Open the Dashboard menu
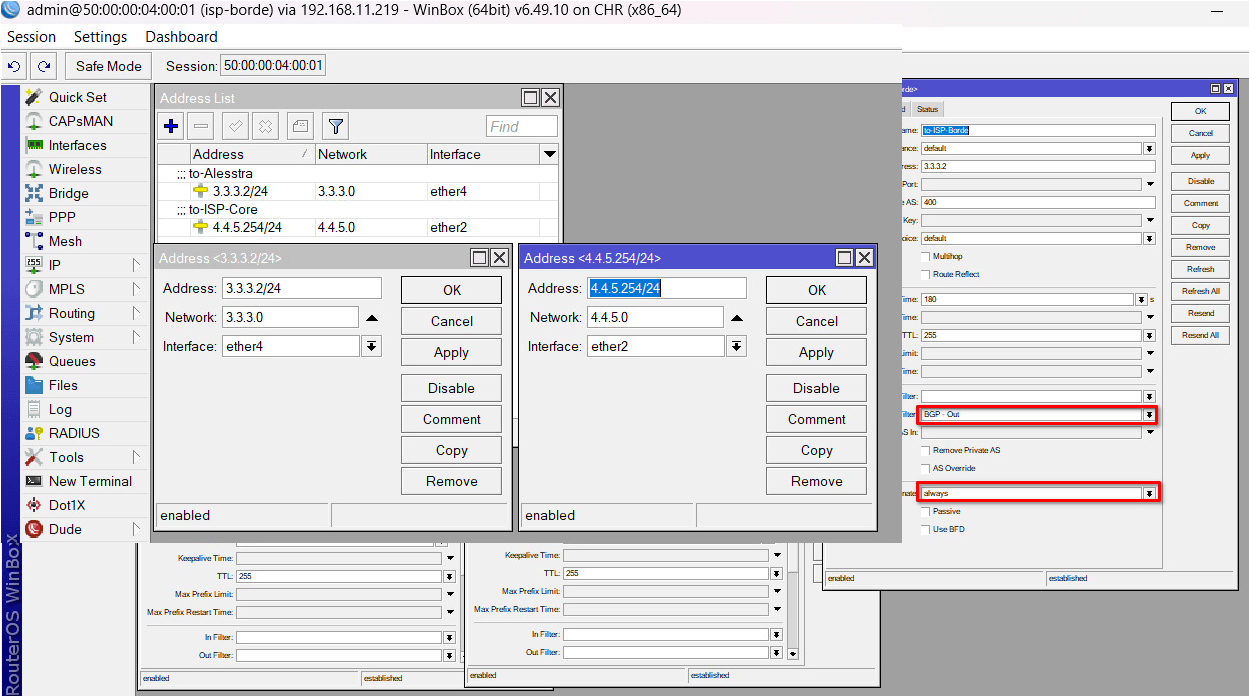 [x=181, y=36]
